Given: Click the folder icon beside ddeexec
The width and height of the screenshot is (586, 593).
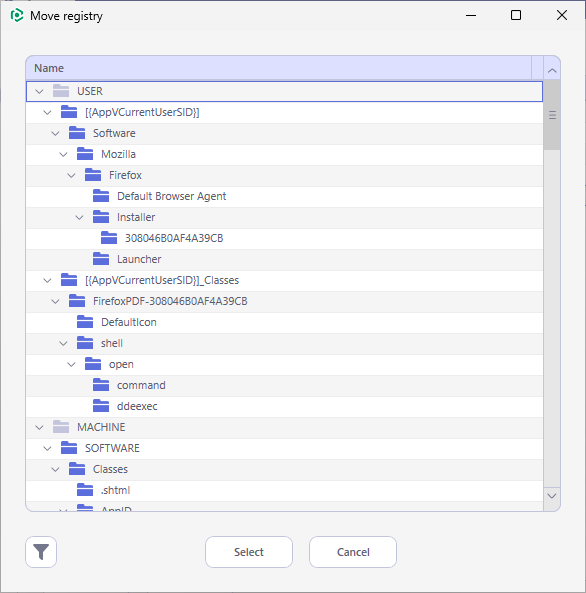Looking at the screenshot, I should [101, 406].
